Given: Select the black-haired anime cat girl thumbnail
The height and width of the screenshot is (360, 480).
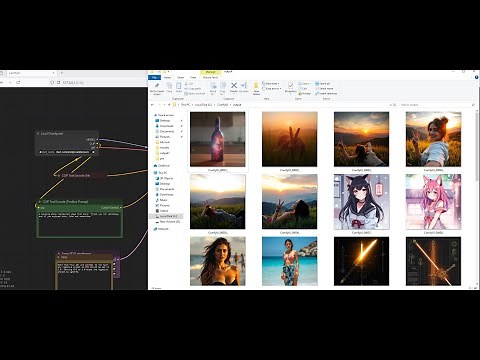Looking at the screenshot, I should (x=361, y=202).
